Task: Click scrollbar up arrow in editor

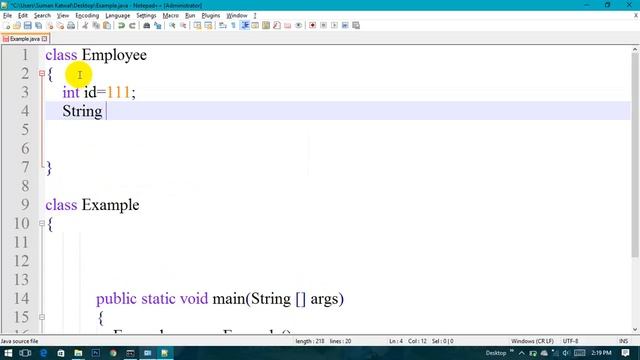Action: click(635, 49)
